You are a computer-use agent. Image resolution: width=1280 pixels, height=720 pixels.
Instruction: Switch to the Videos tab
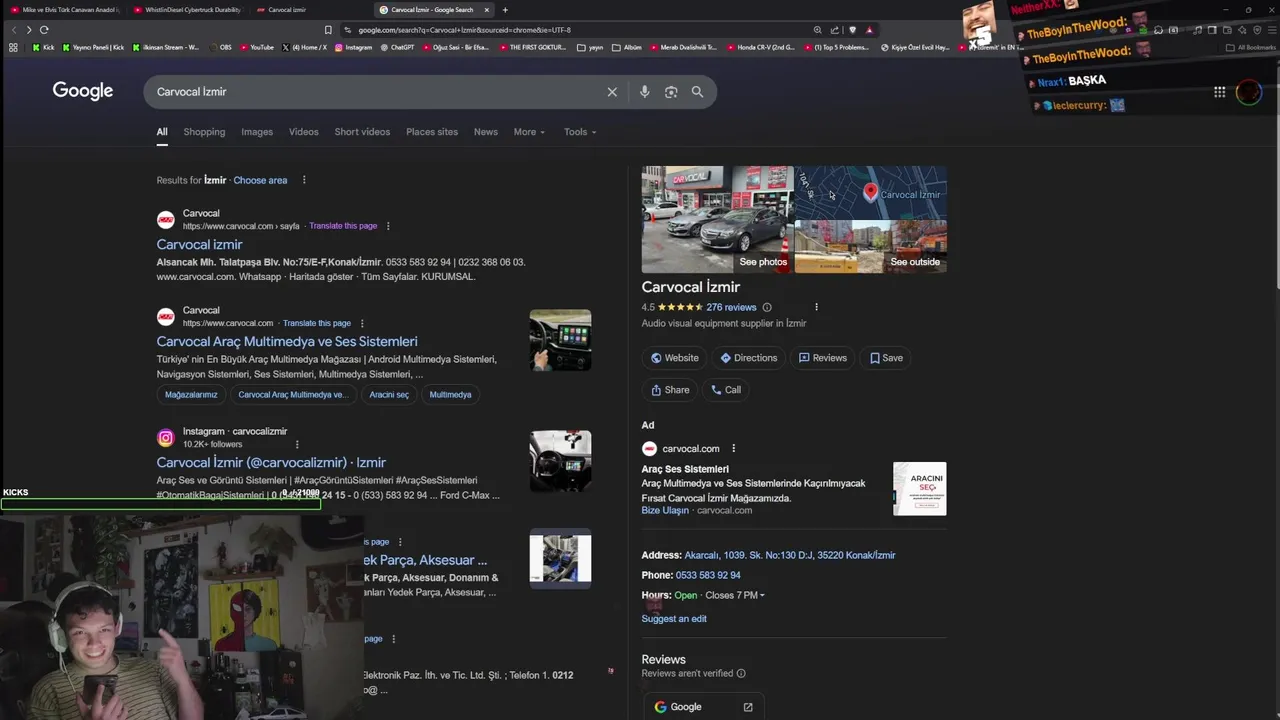coord(304,132)
